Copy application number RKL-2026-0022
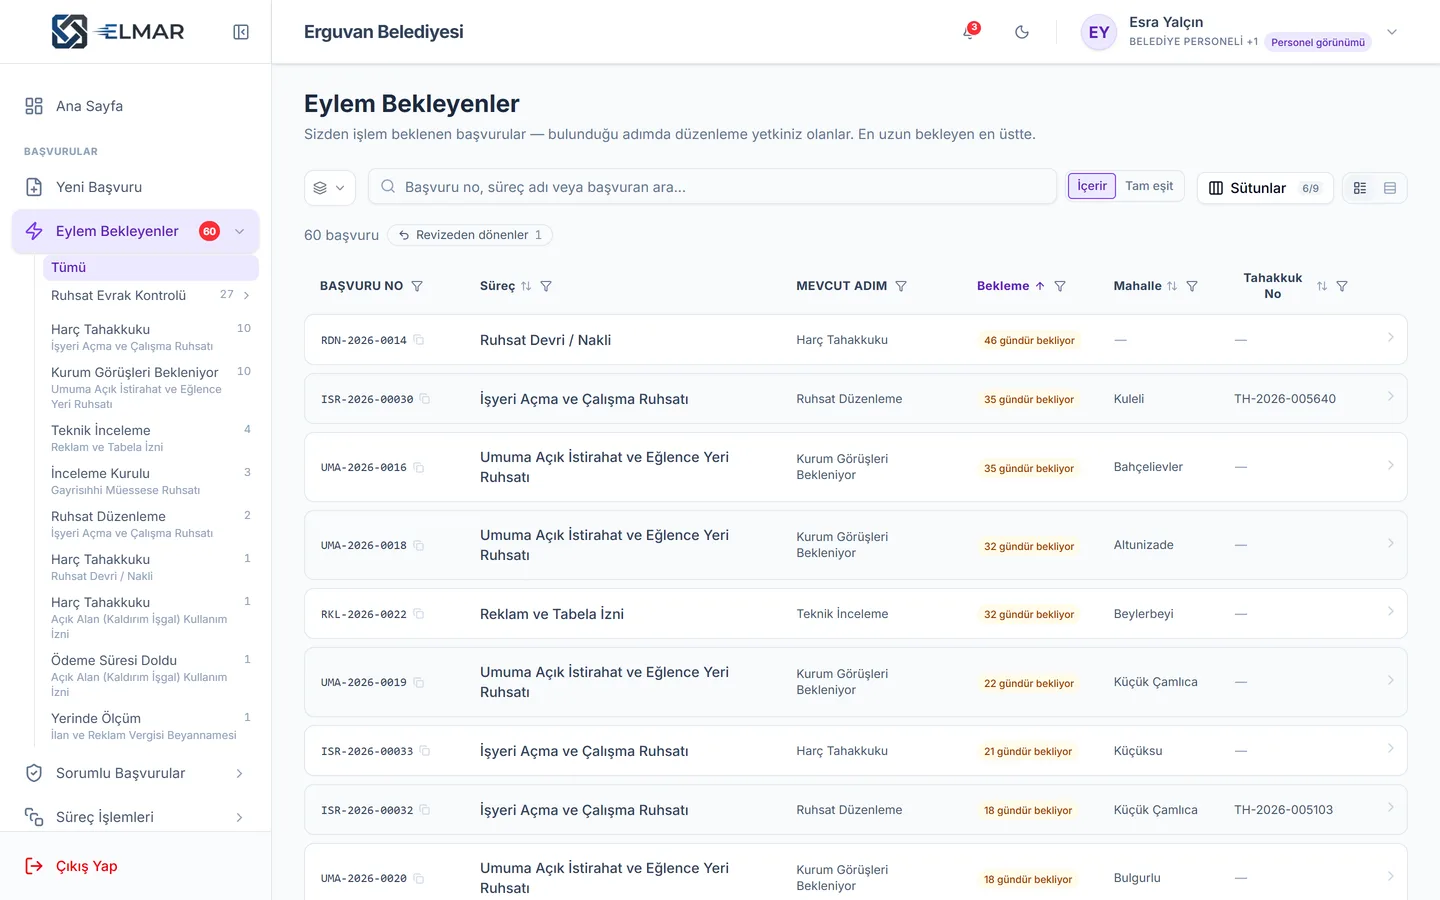 tap(419, 614)
